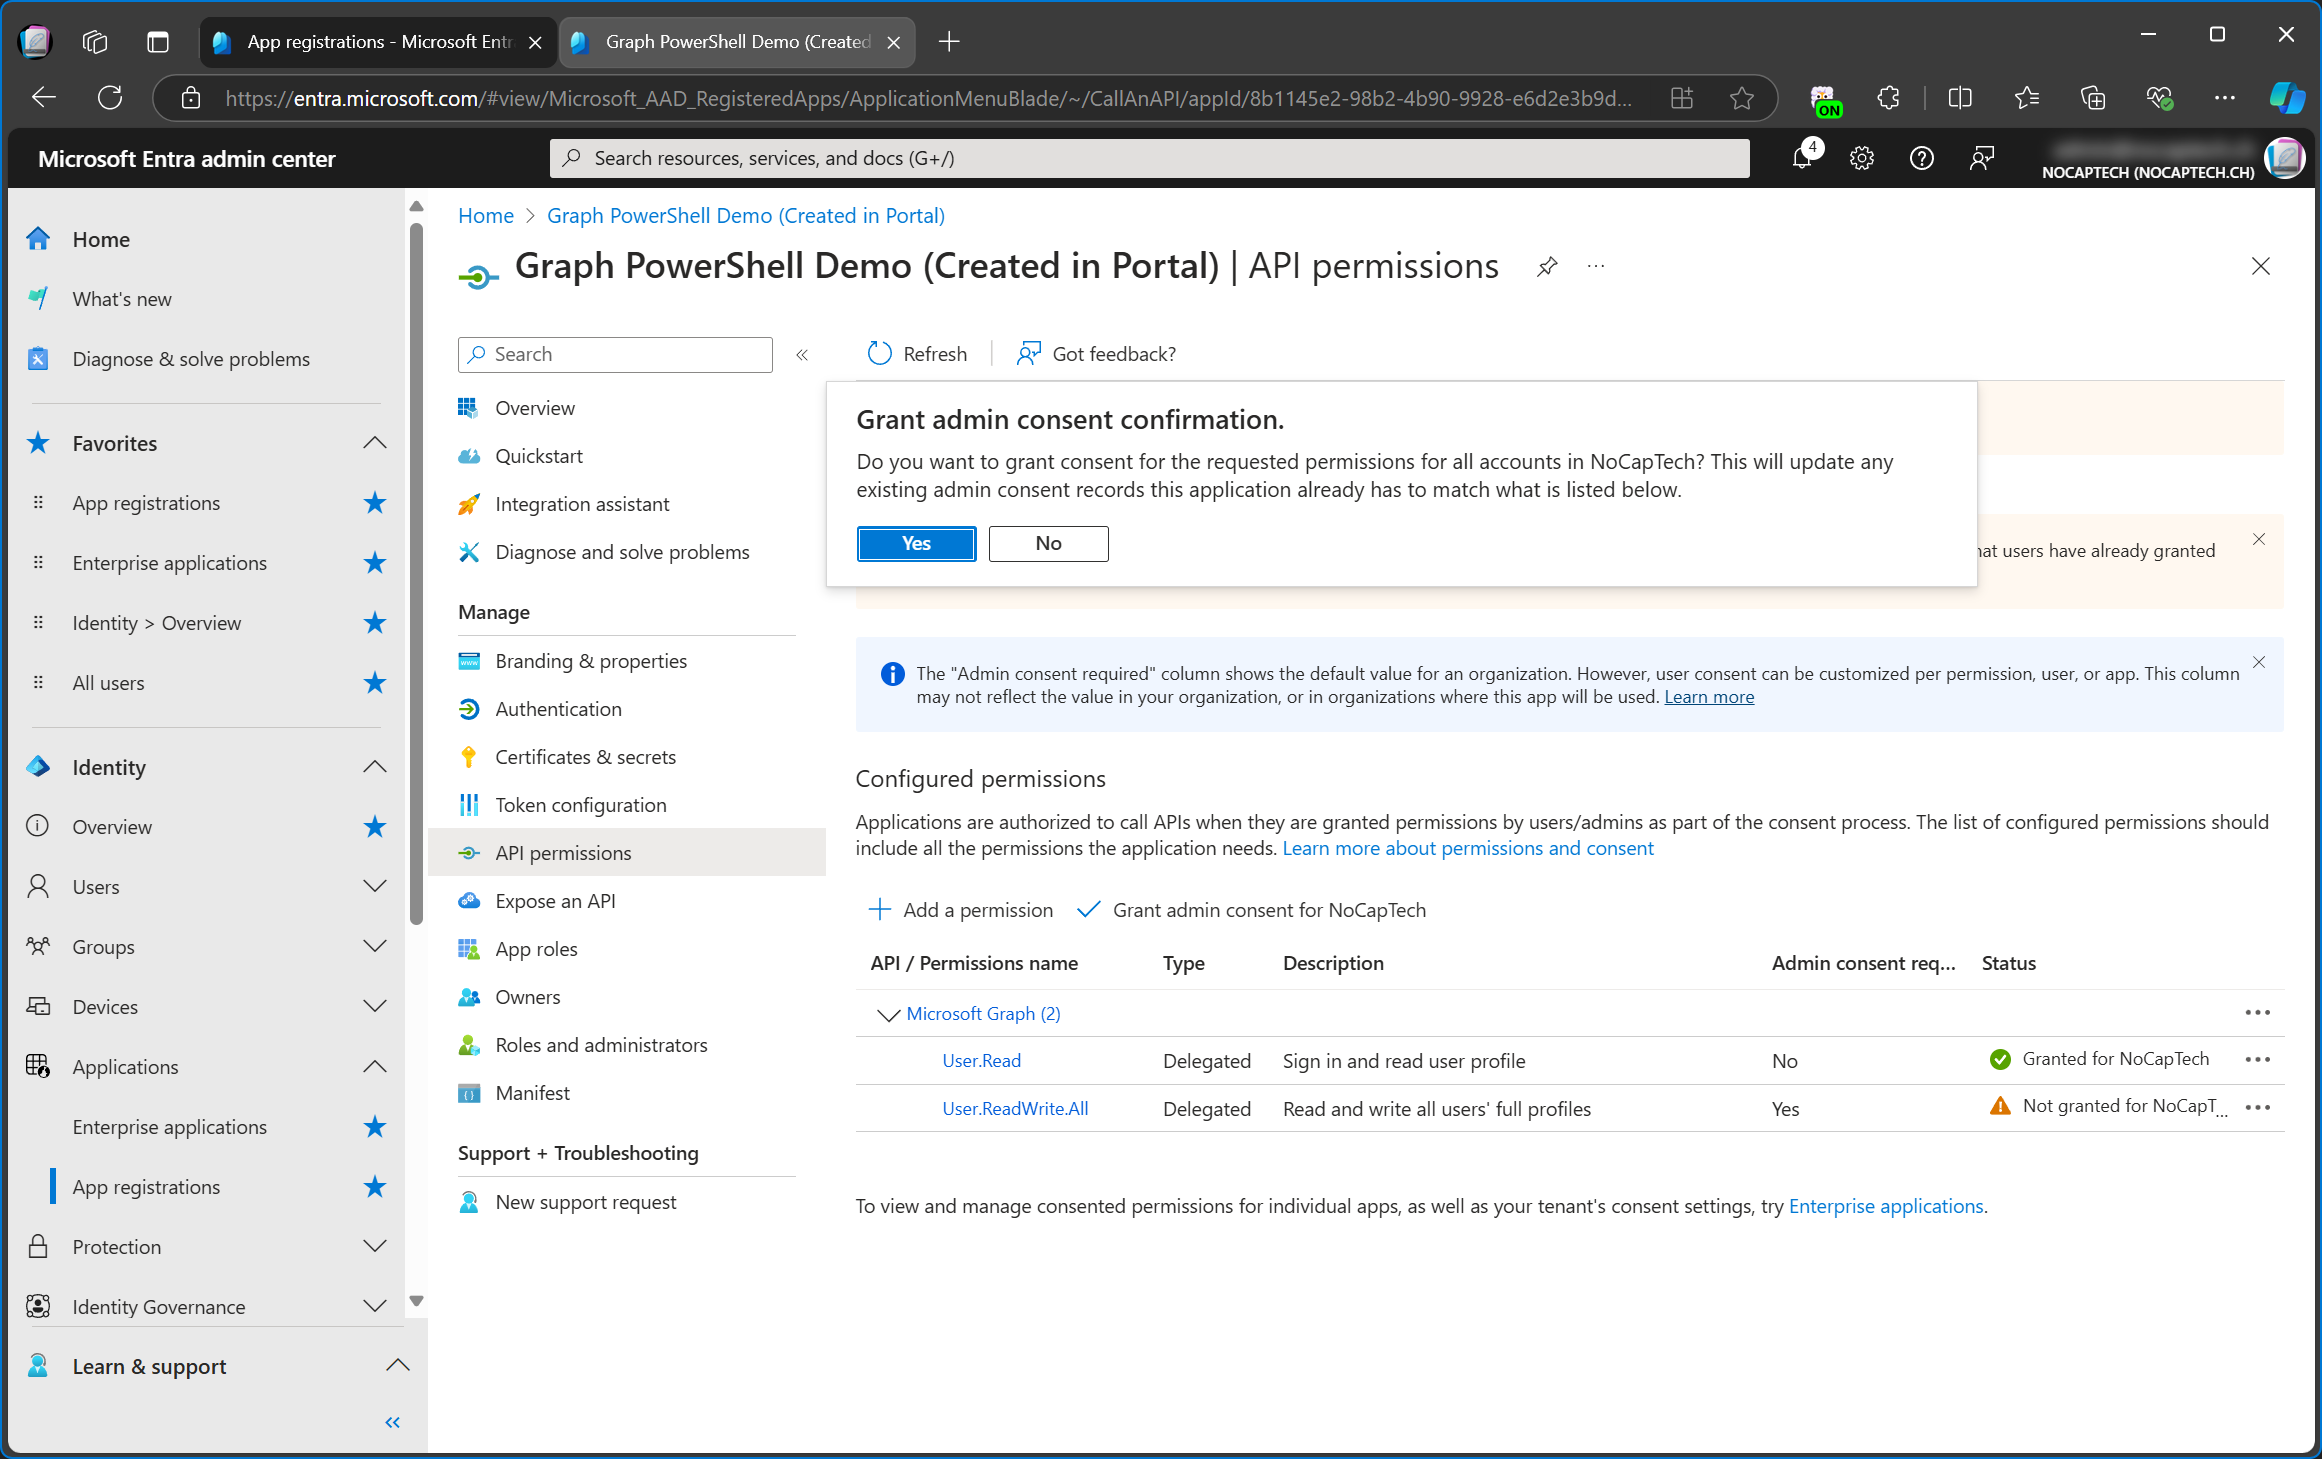Screen dimensions: 2322x1459
Task: Click the Authentication menu icon
Action: click(x=470, y=708)
